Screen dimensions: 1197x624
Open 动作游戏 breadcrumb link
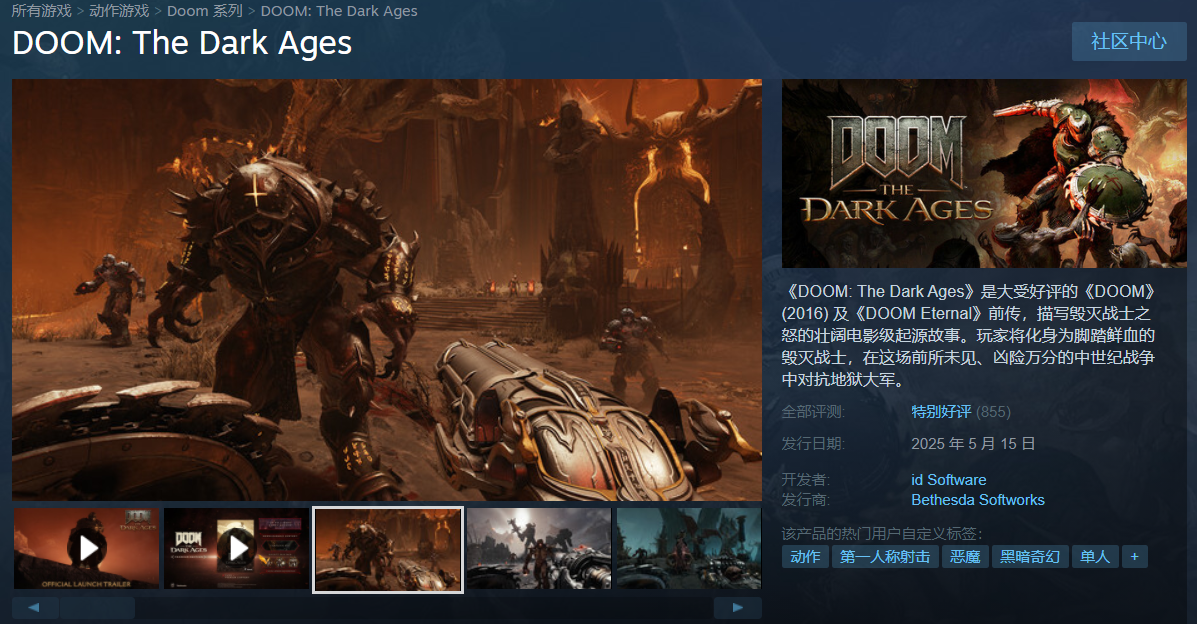pos(119,11)
